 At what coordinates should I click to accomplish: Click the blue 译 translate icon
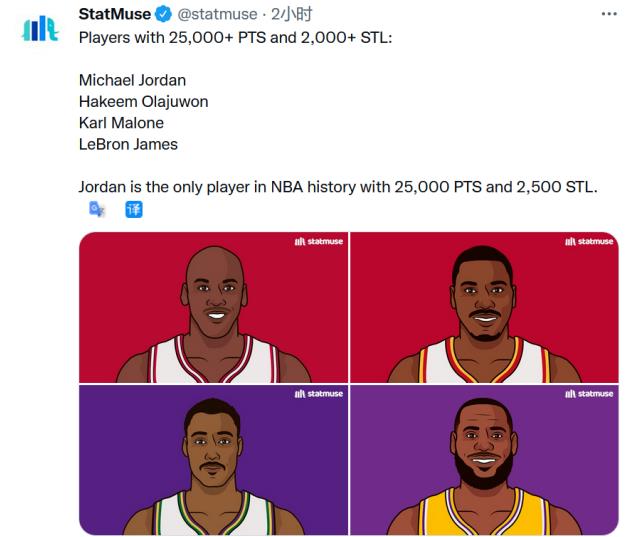coord(134,210)
